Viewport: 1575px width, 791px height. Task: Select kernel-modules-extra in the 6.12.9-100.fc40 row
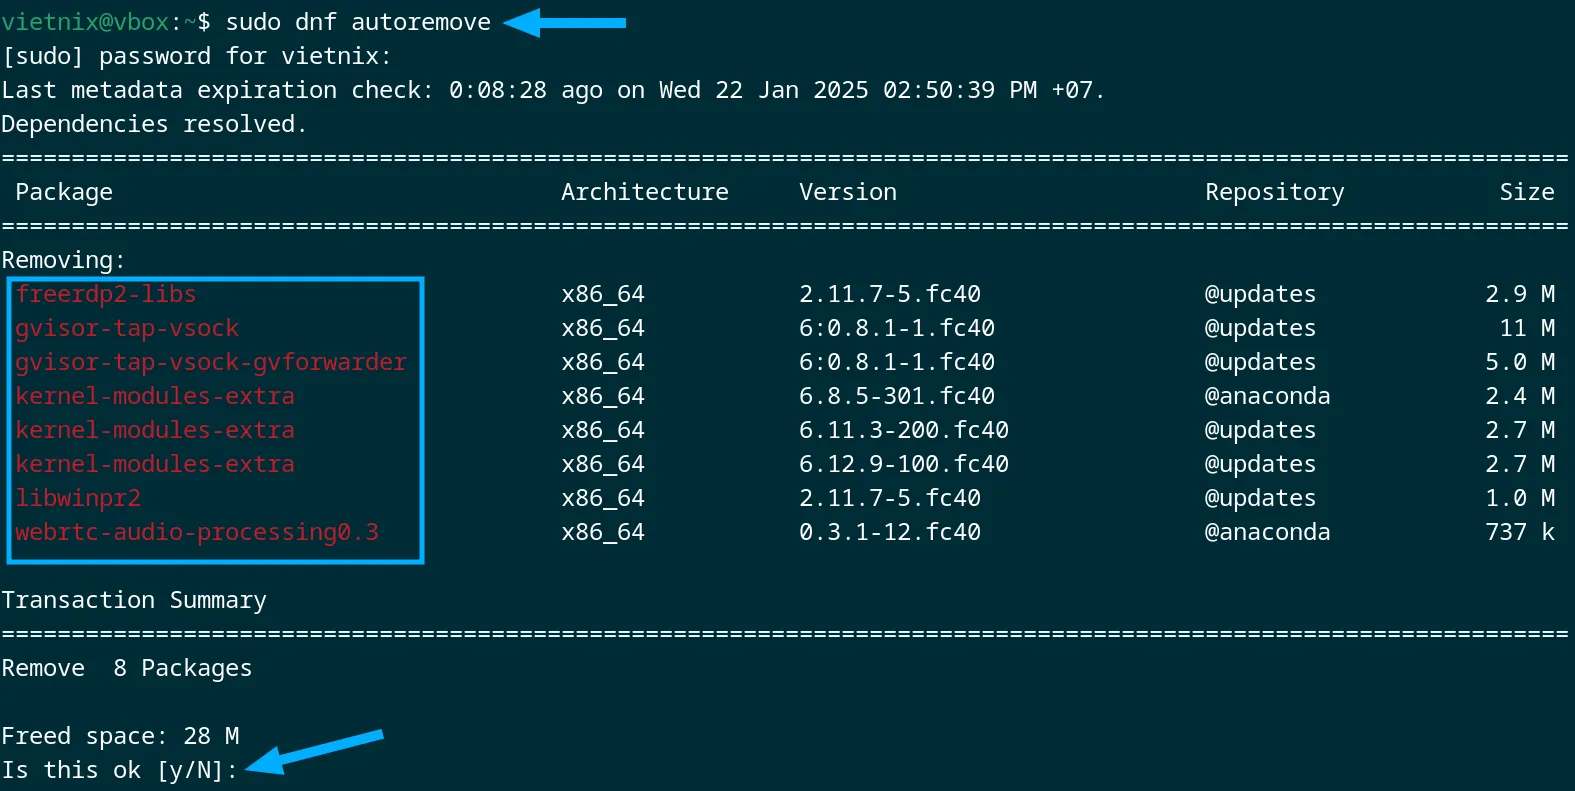[x=155, y=464]
